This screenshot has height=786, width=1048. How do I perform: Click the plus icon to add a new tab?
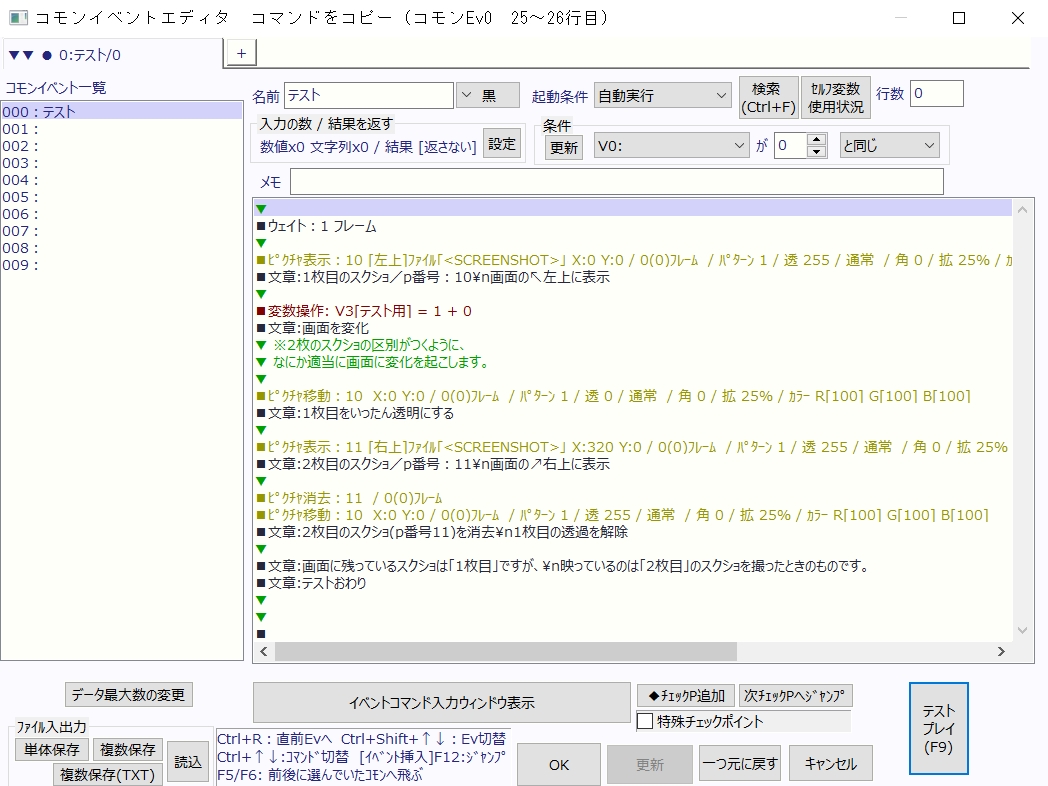click(241, 52)
